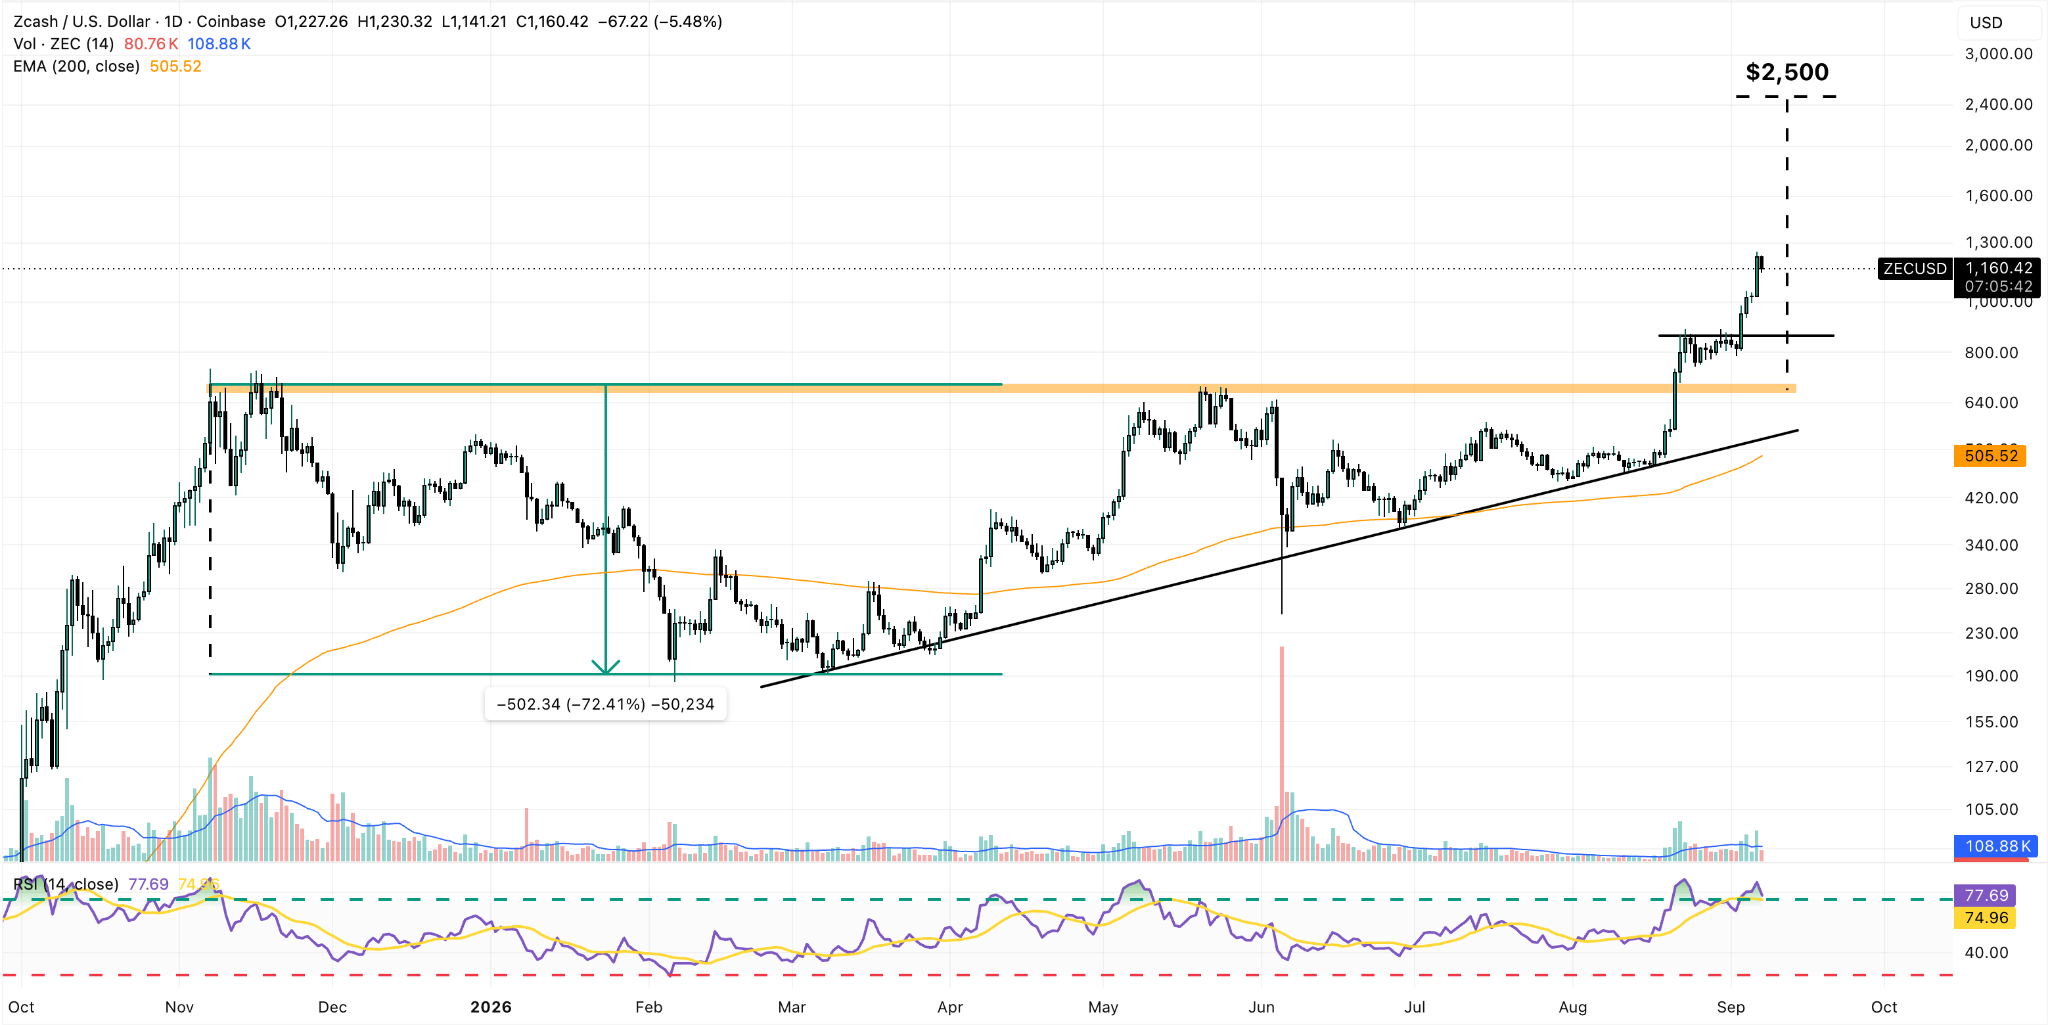2048x1025 pixels.
Task: Click the green measurement arrow head
Action: [x=606, y=666]
